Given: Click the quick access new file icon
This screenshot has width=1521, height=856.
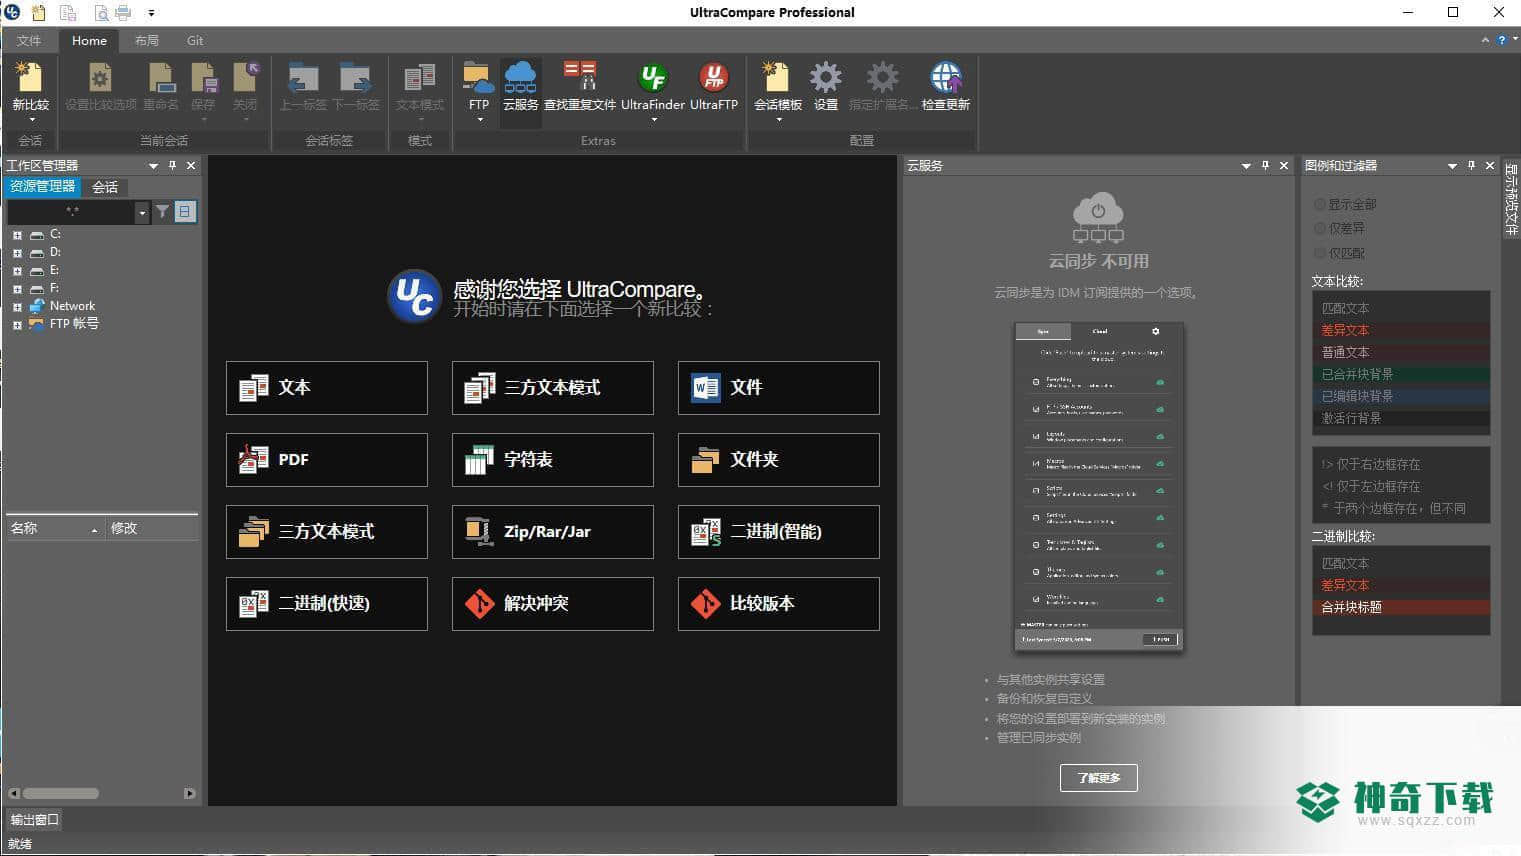Looking at the screenshot, I should (x=39, y=13).
